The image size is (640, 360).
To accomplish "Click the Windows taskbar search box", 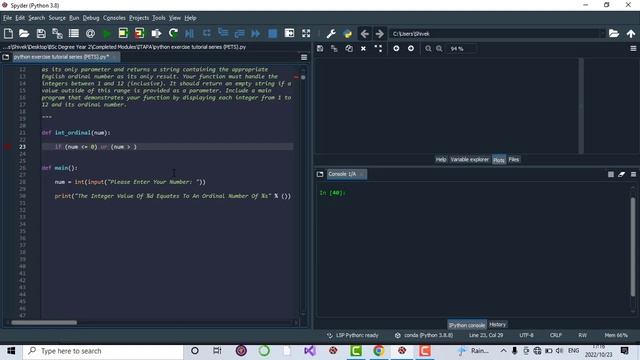I will [x=103, y=351].
